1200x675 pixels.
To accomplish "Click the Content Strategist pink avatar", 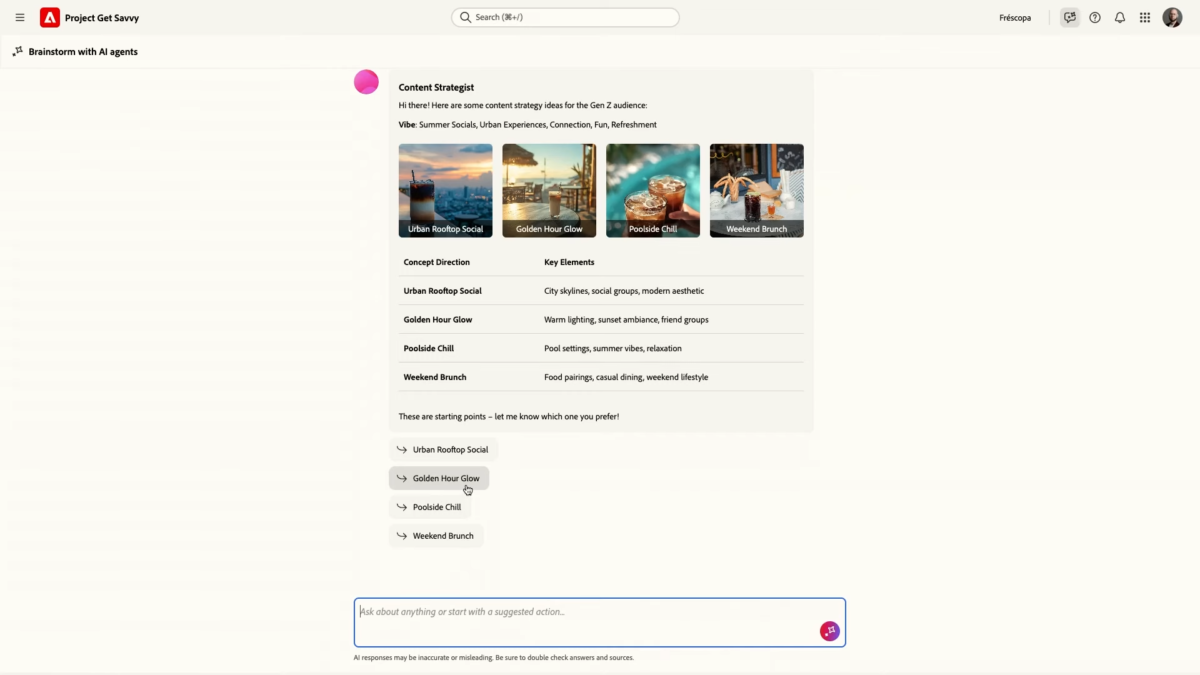I will pos(366,82).
